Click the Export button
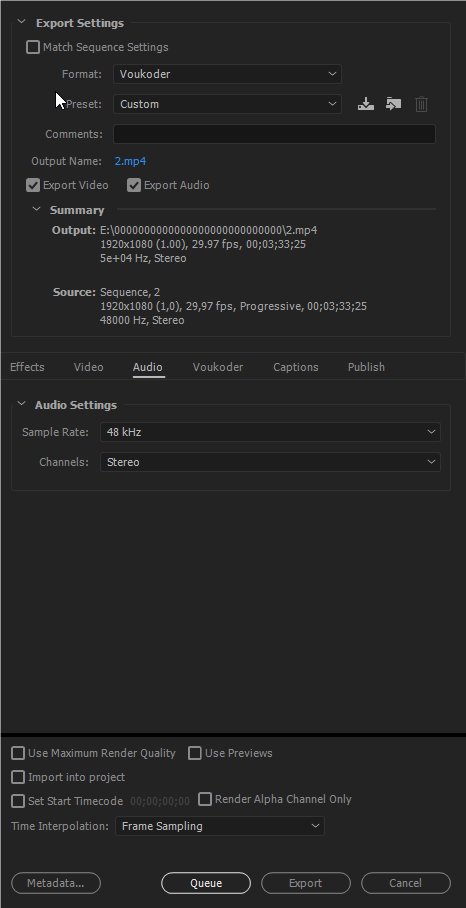 (x=306, y=883)
